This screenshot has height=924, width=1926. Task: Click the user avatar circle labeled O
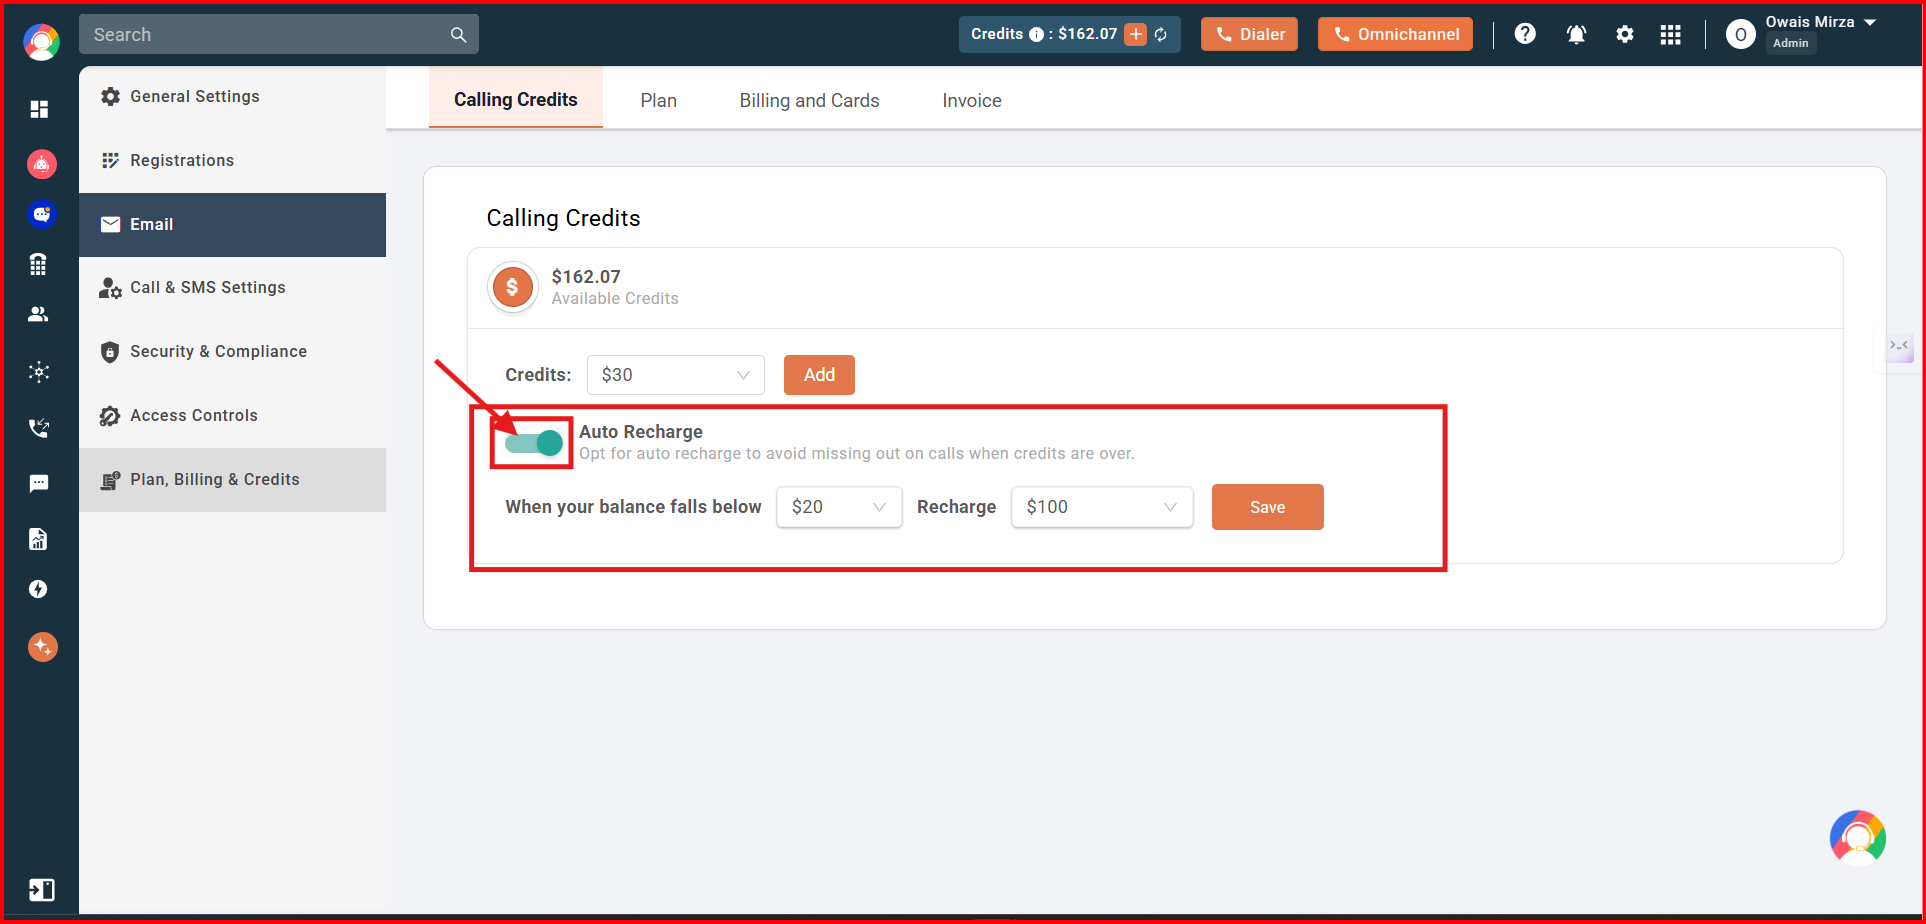coord(1741,34)
